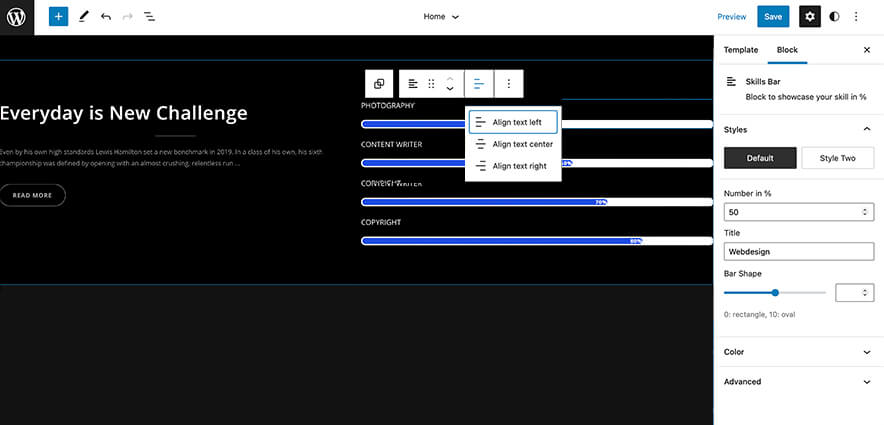Open the editor options menu
Screen dimensions: 884x425
(x=856, y=17)
